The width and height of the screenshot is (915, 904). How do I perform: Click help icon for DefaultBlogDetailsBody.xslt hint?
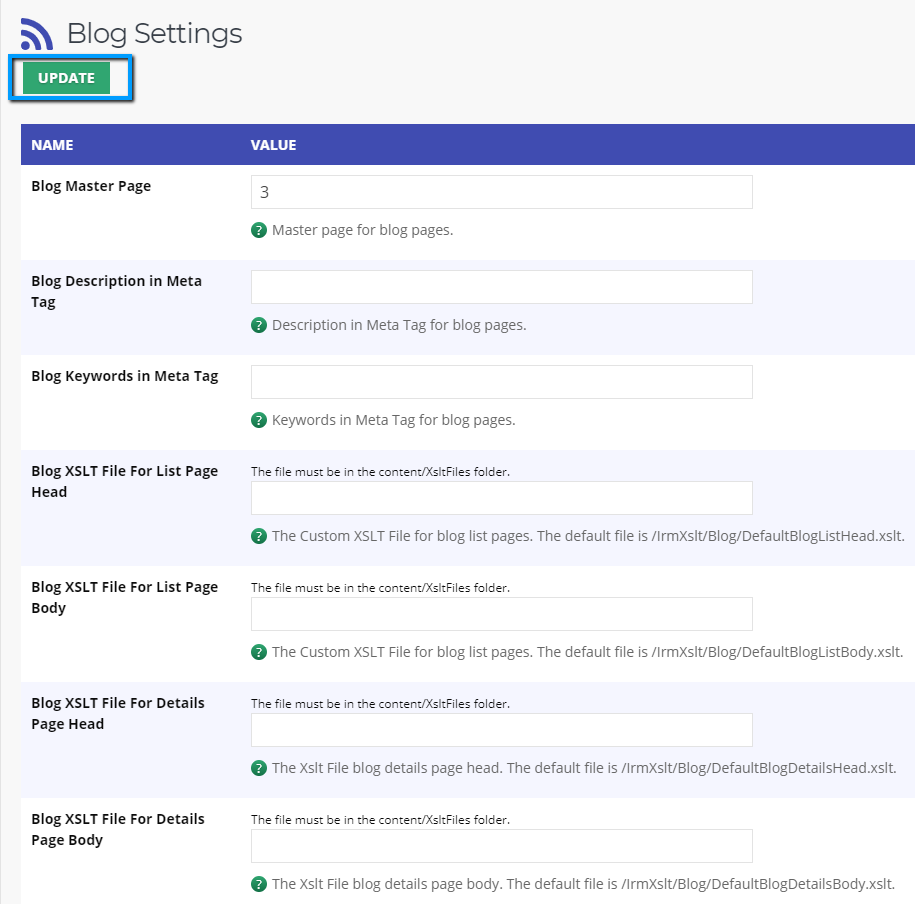point(259,884)
